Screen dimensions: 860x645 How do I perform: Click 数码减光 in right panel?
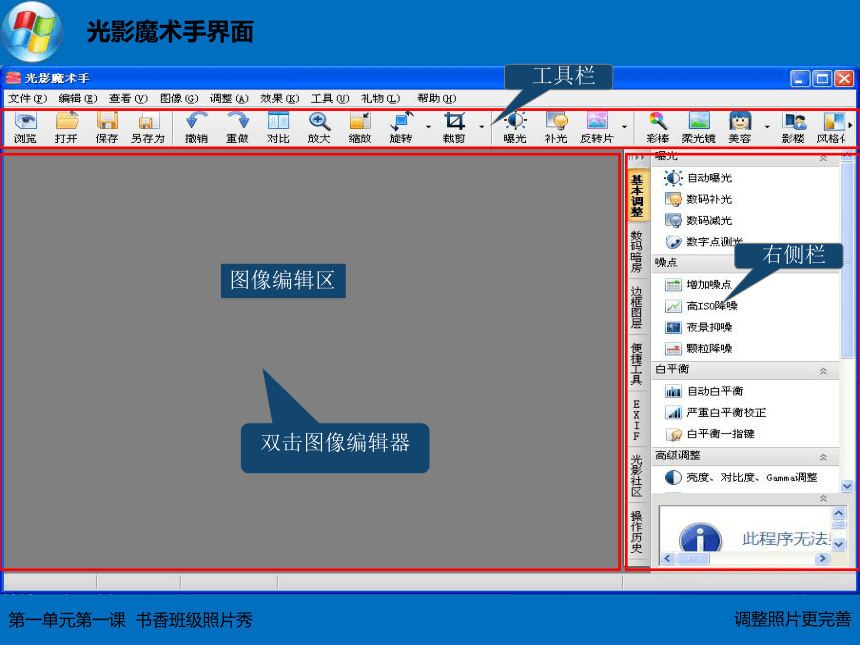698,220
